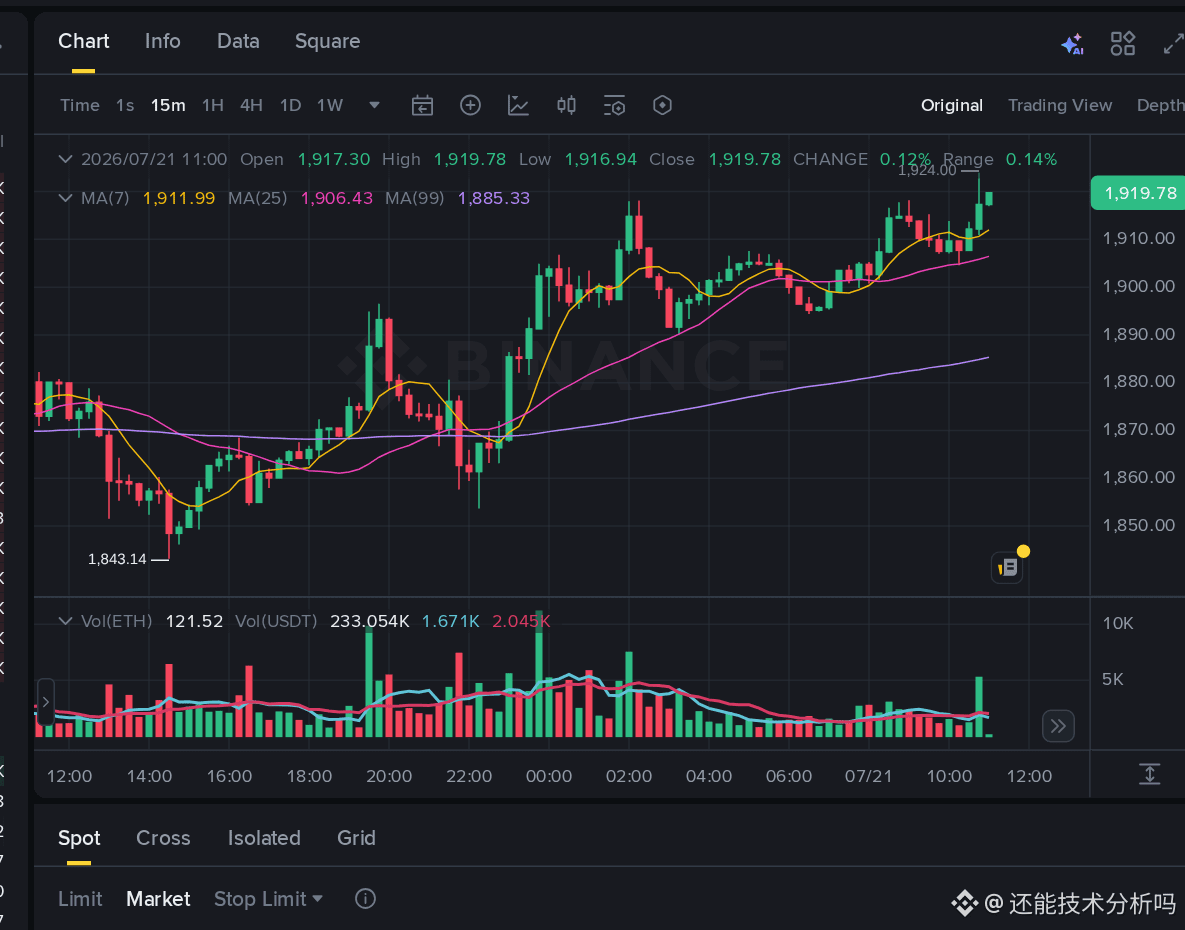Click the auto-fit price scale icon
This screenshot has width=1185, height=930.
1149,774
